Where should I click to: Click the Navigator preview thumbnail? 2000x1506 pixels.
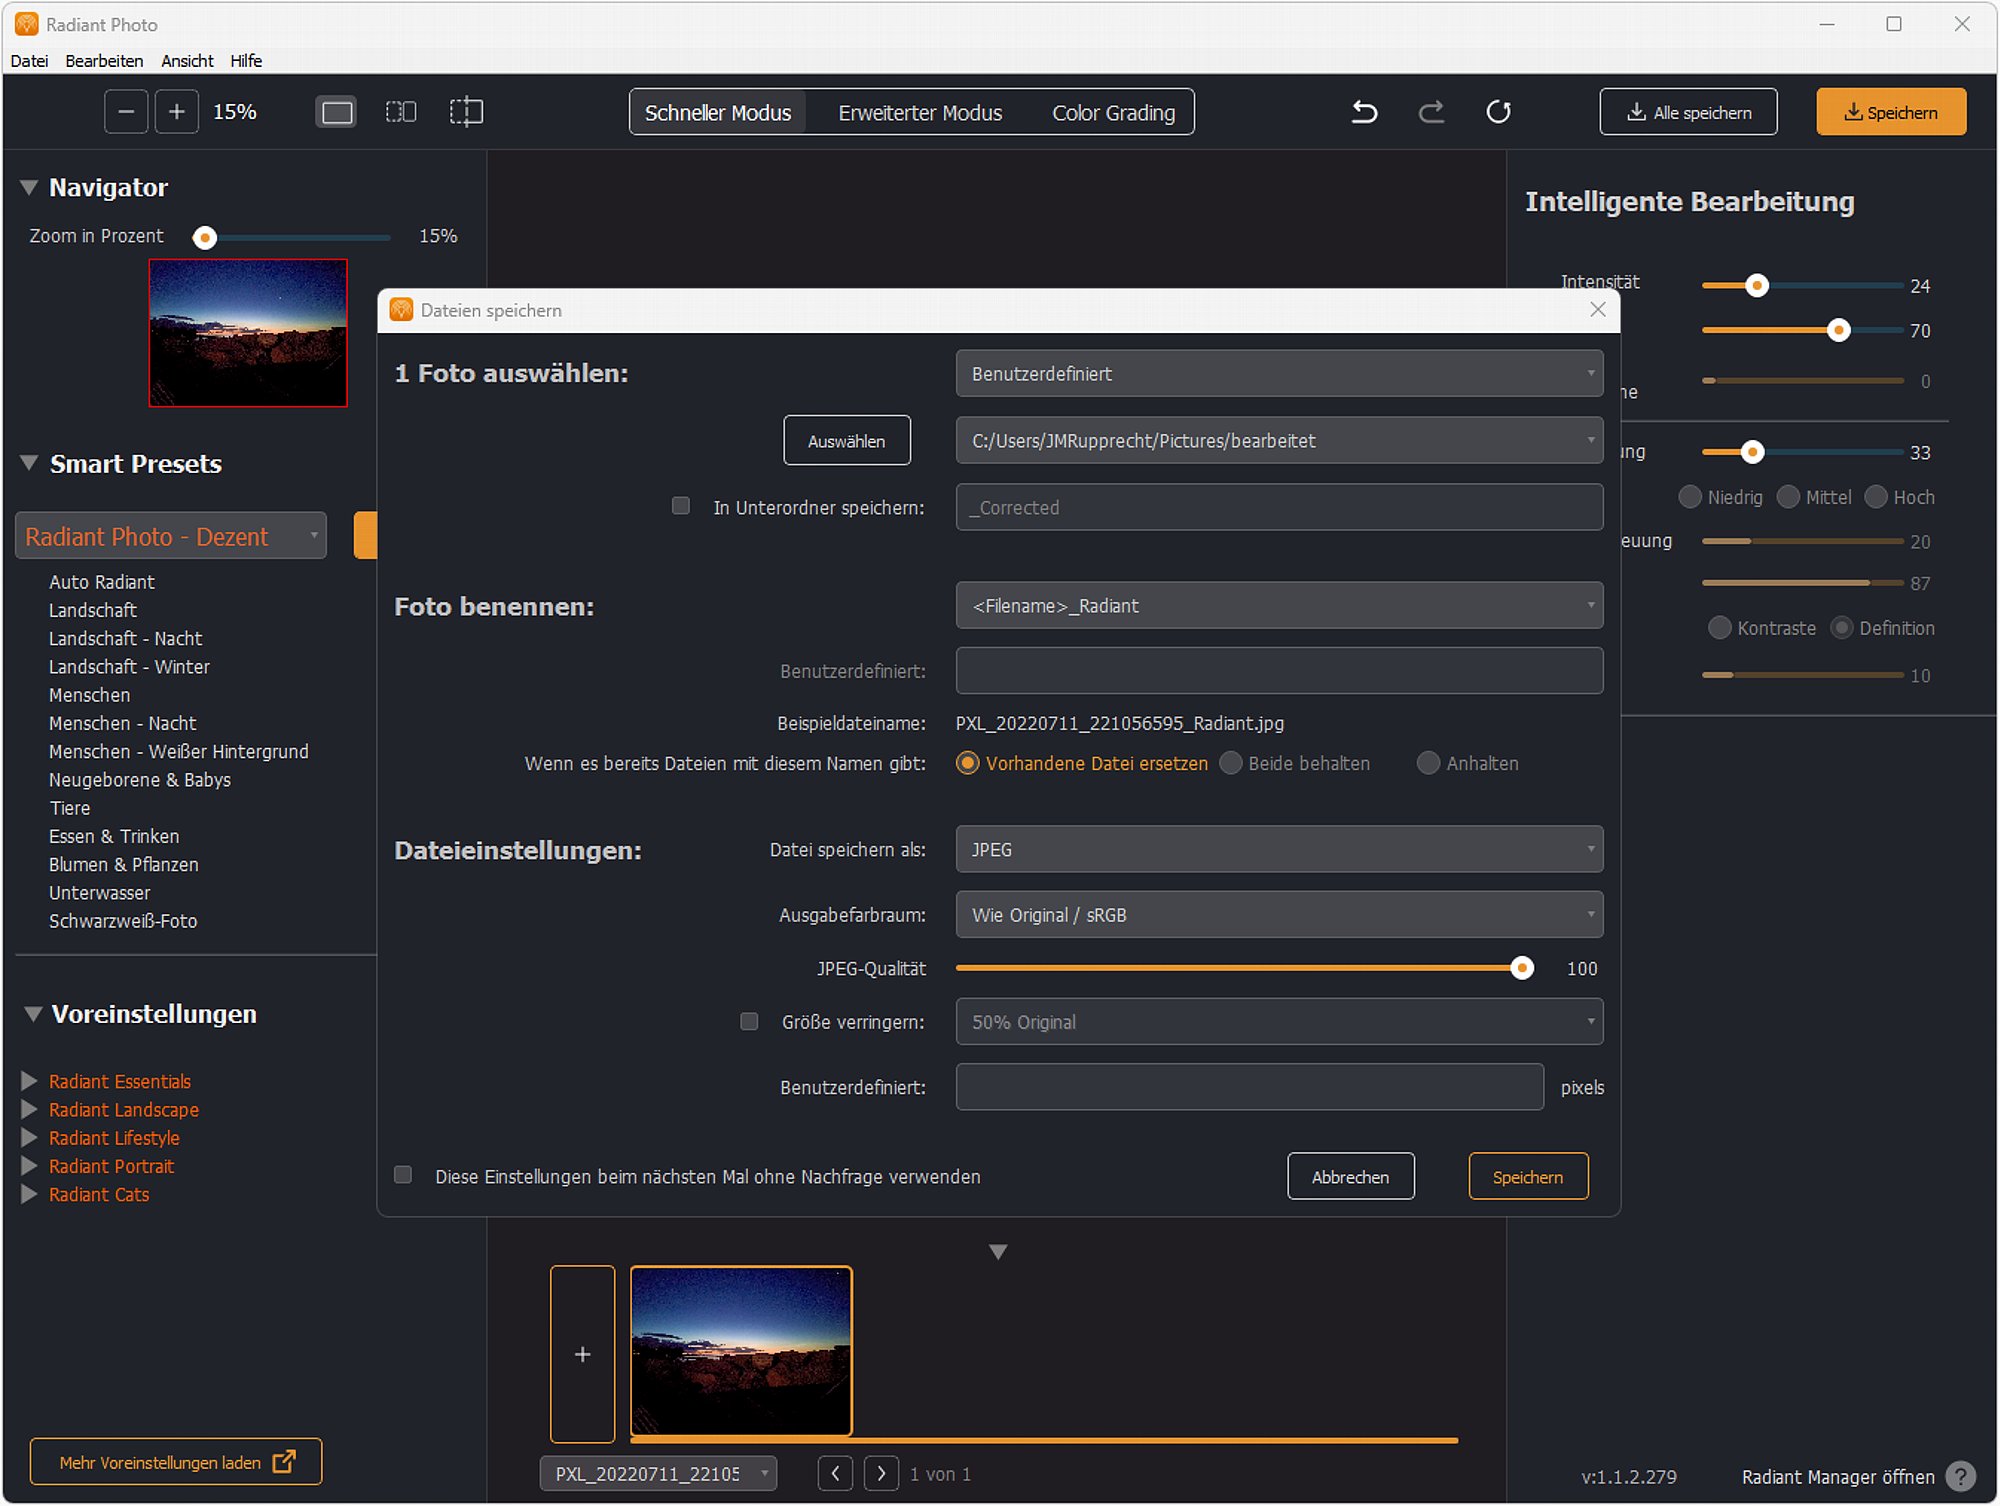248,333
